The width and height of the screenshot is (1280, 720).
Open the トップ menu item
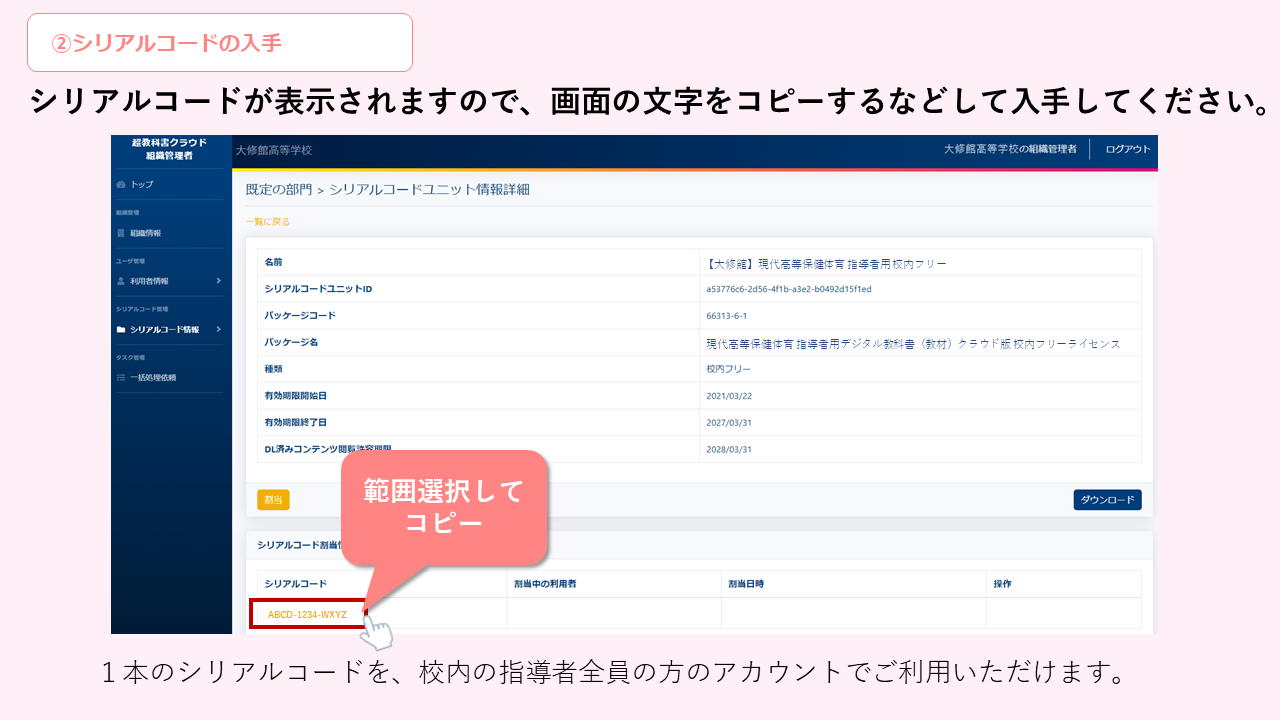(142, 185)
